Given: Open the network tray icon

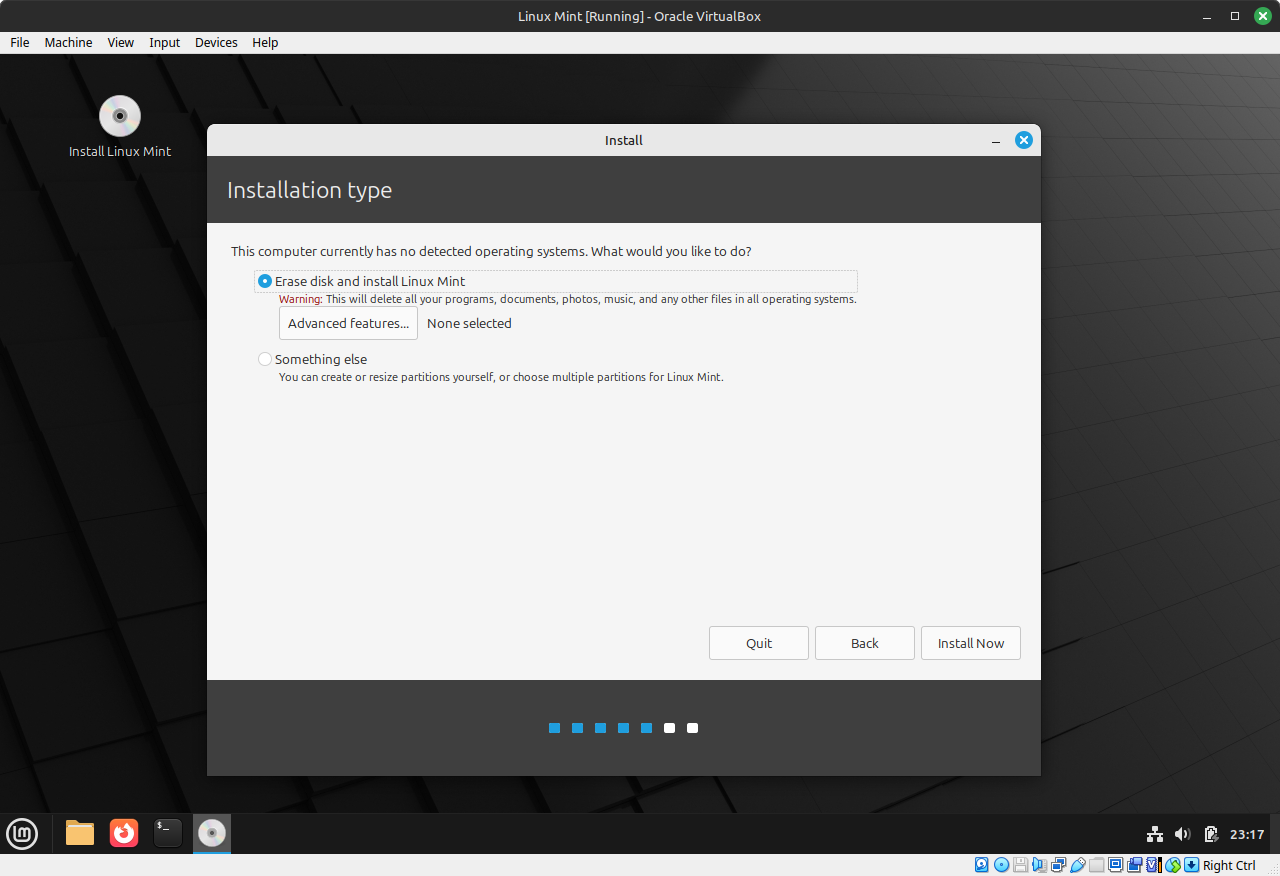Looking at the screenshot, I should tap(1154, 834).
